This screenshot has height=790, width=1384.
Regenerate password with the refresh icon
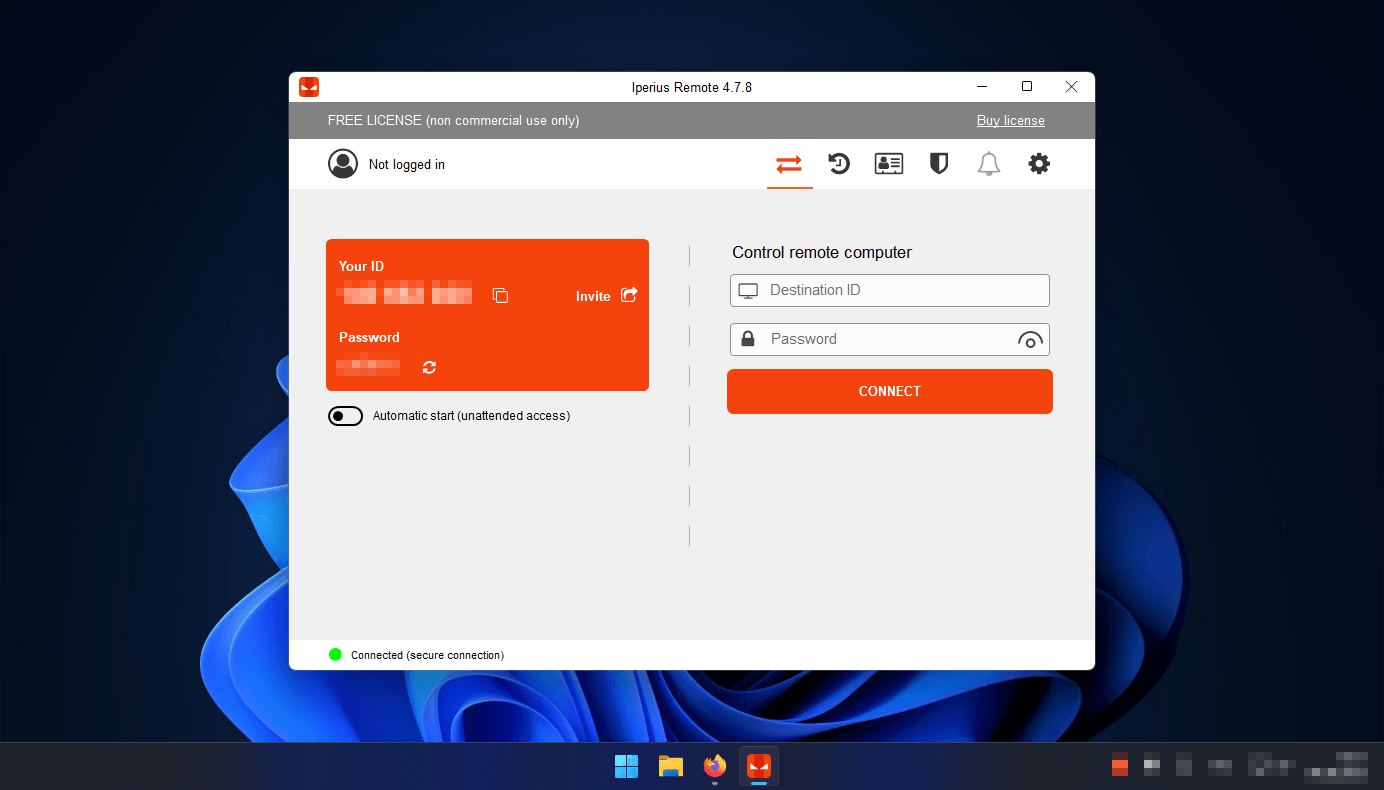[429, 367]
